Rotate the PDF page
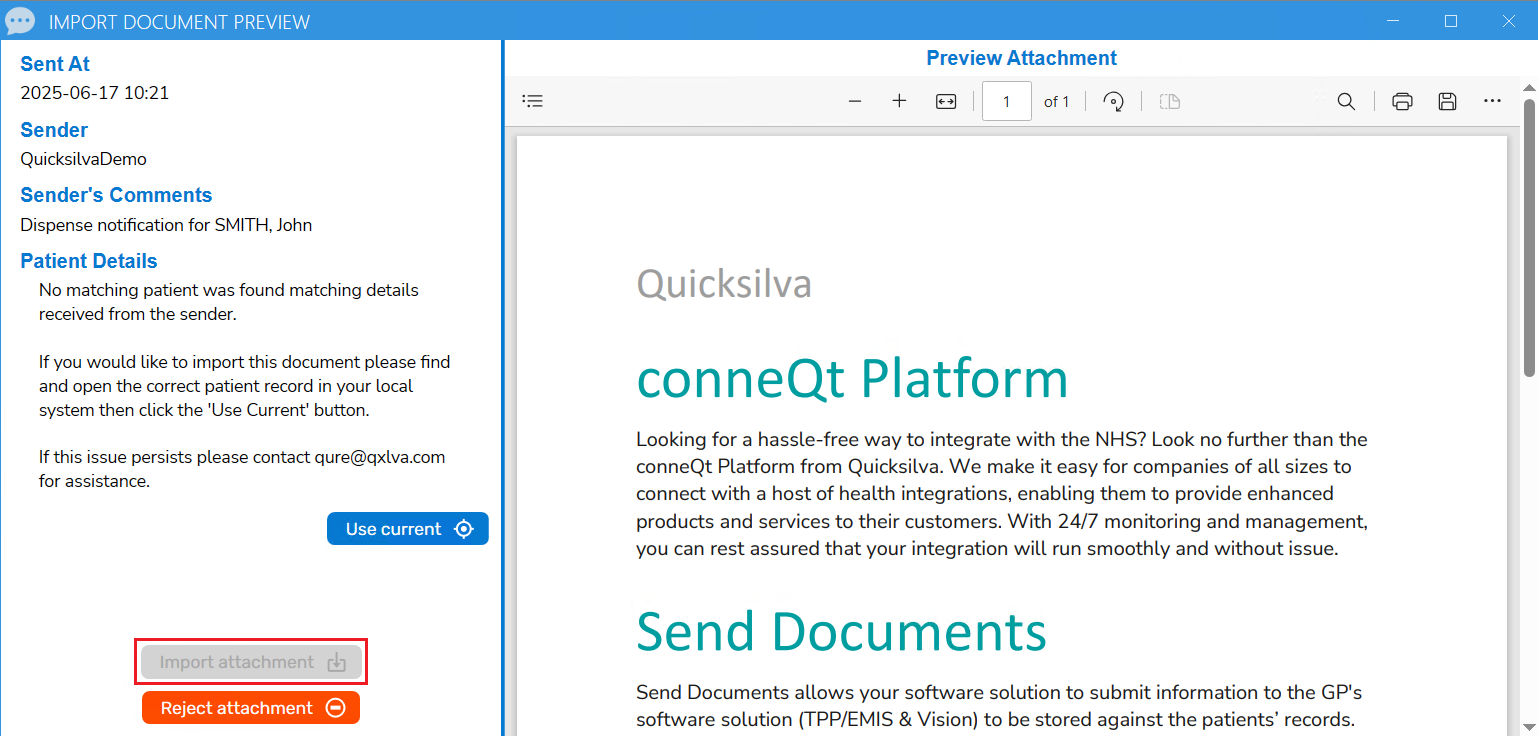This screenshot has width=1538, height=753. point(1113,101)
